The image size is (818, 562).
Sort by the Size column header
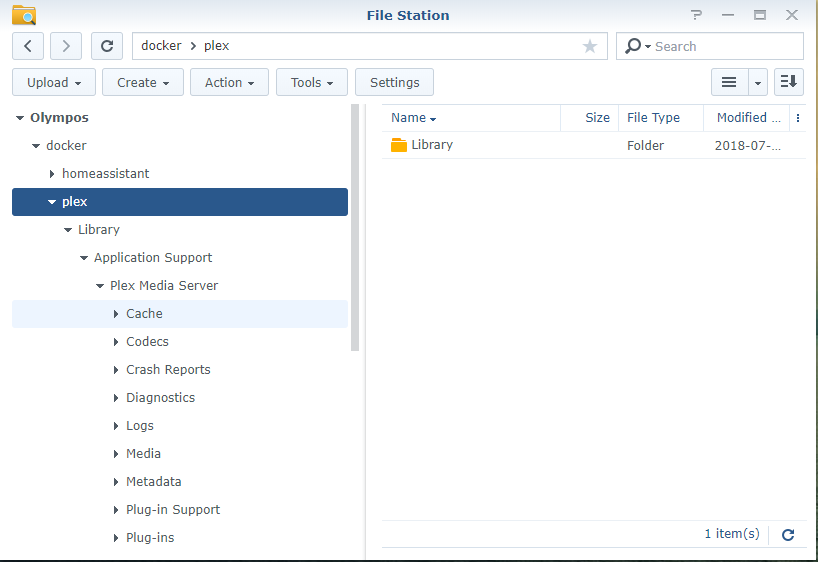click(590, 118)
